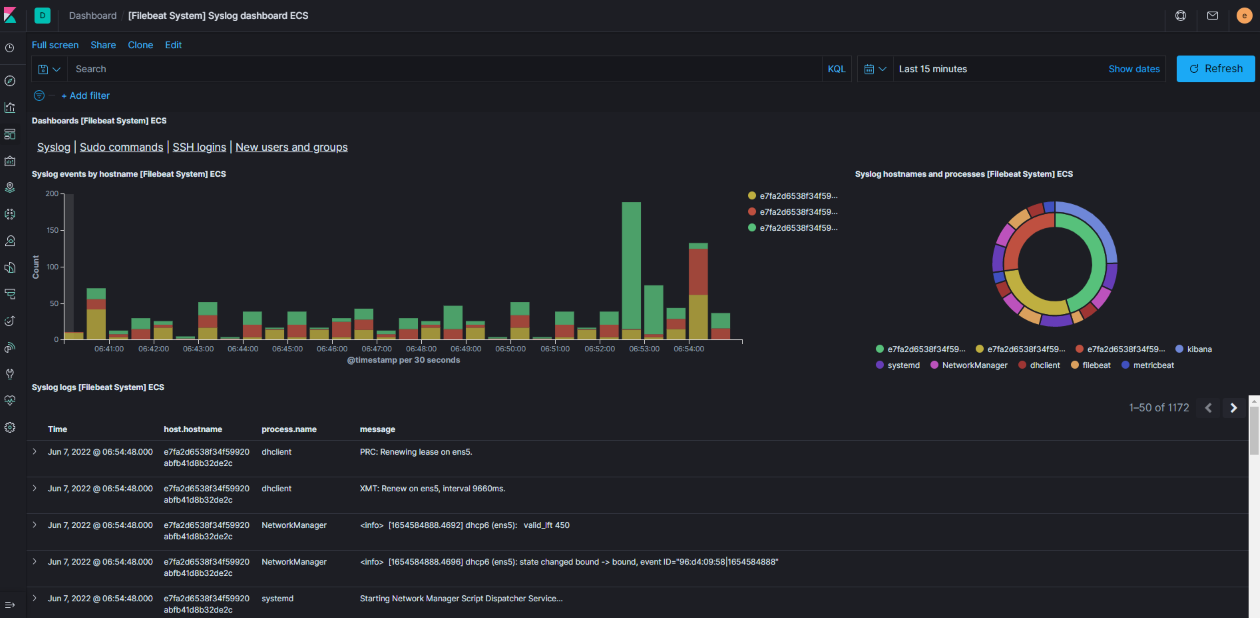
Task: Switch query language via KQL button
Action: coord(836,69)
